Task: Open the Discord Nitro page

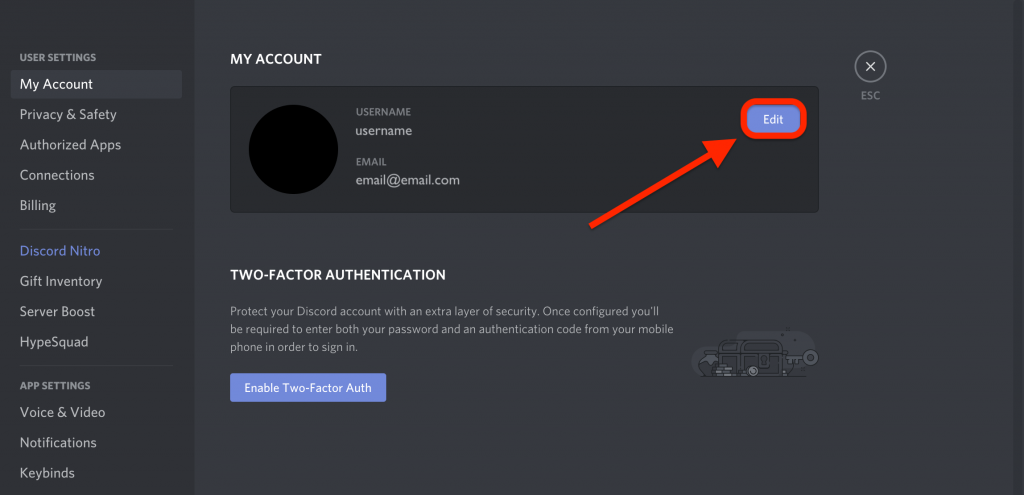Action: click(x=96, y=251)
